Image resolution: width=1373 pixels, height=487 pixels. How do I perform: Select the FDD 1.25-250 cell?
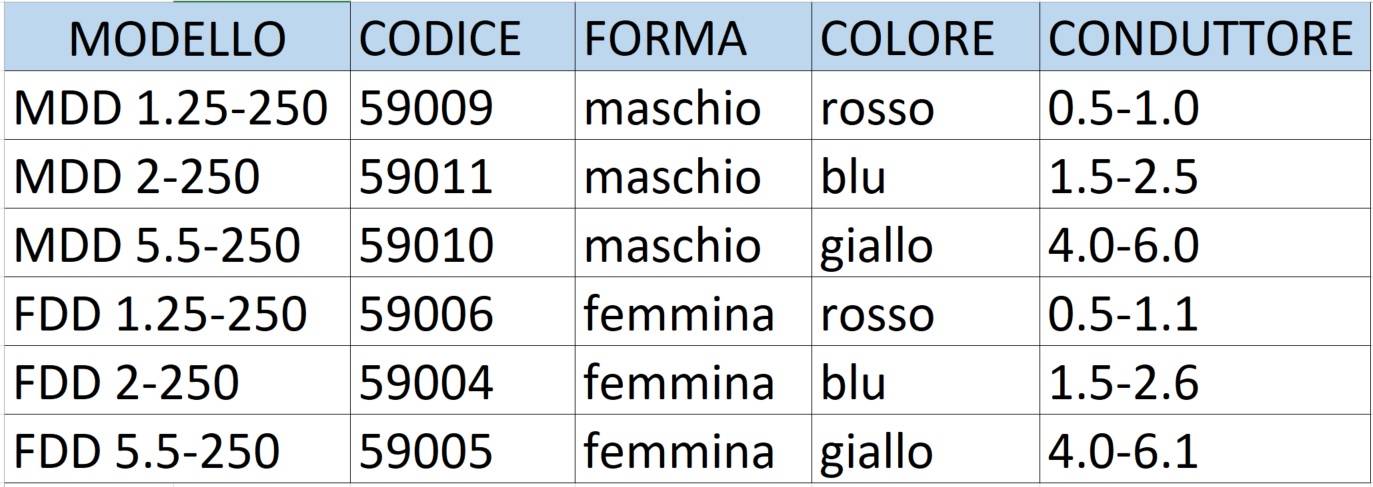point(177,313)
